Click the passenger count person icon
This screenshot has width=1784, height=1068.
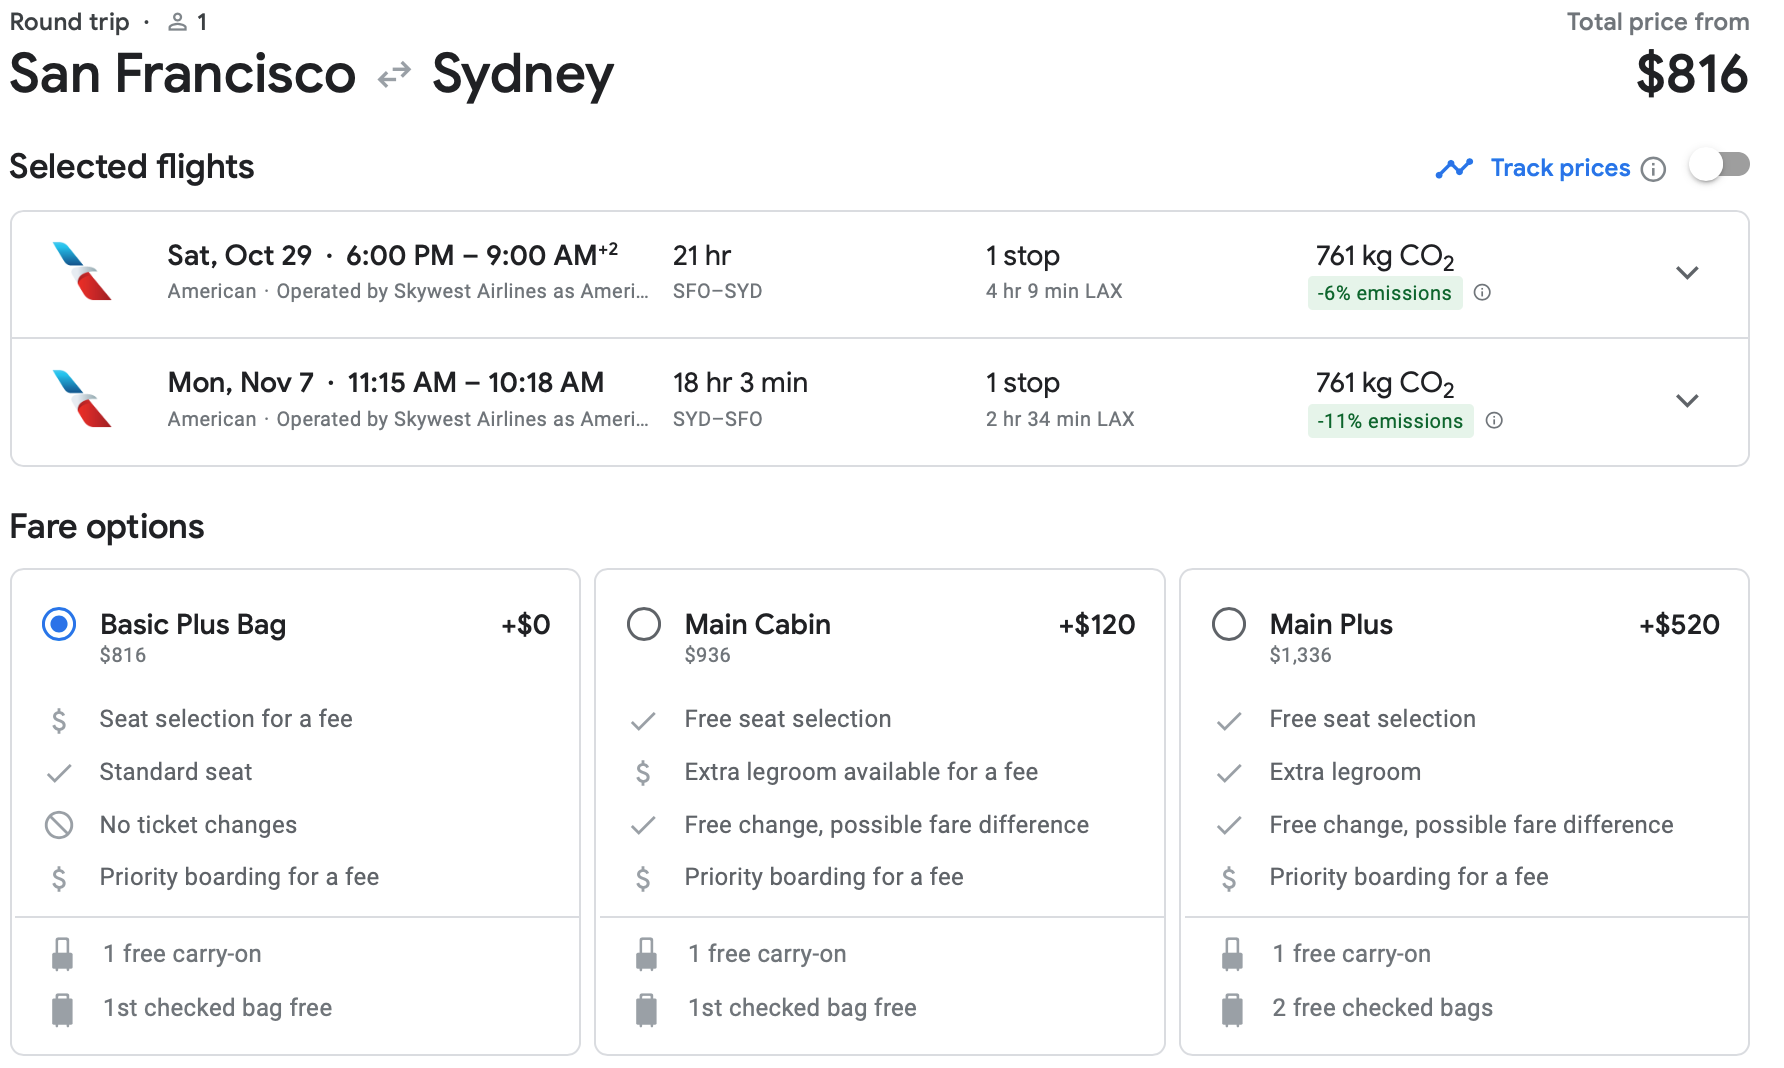177,22
